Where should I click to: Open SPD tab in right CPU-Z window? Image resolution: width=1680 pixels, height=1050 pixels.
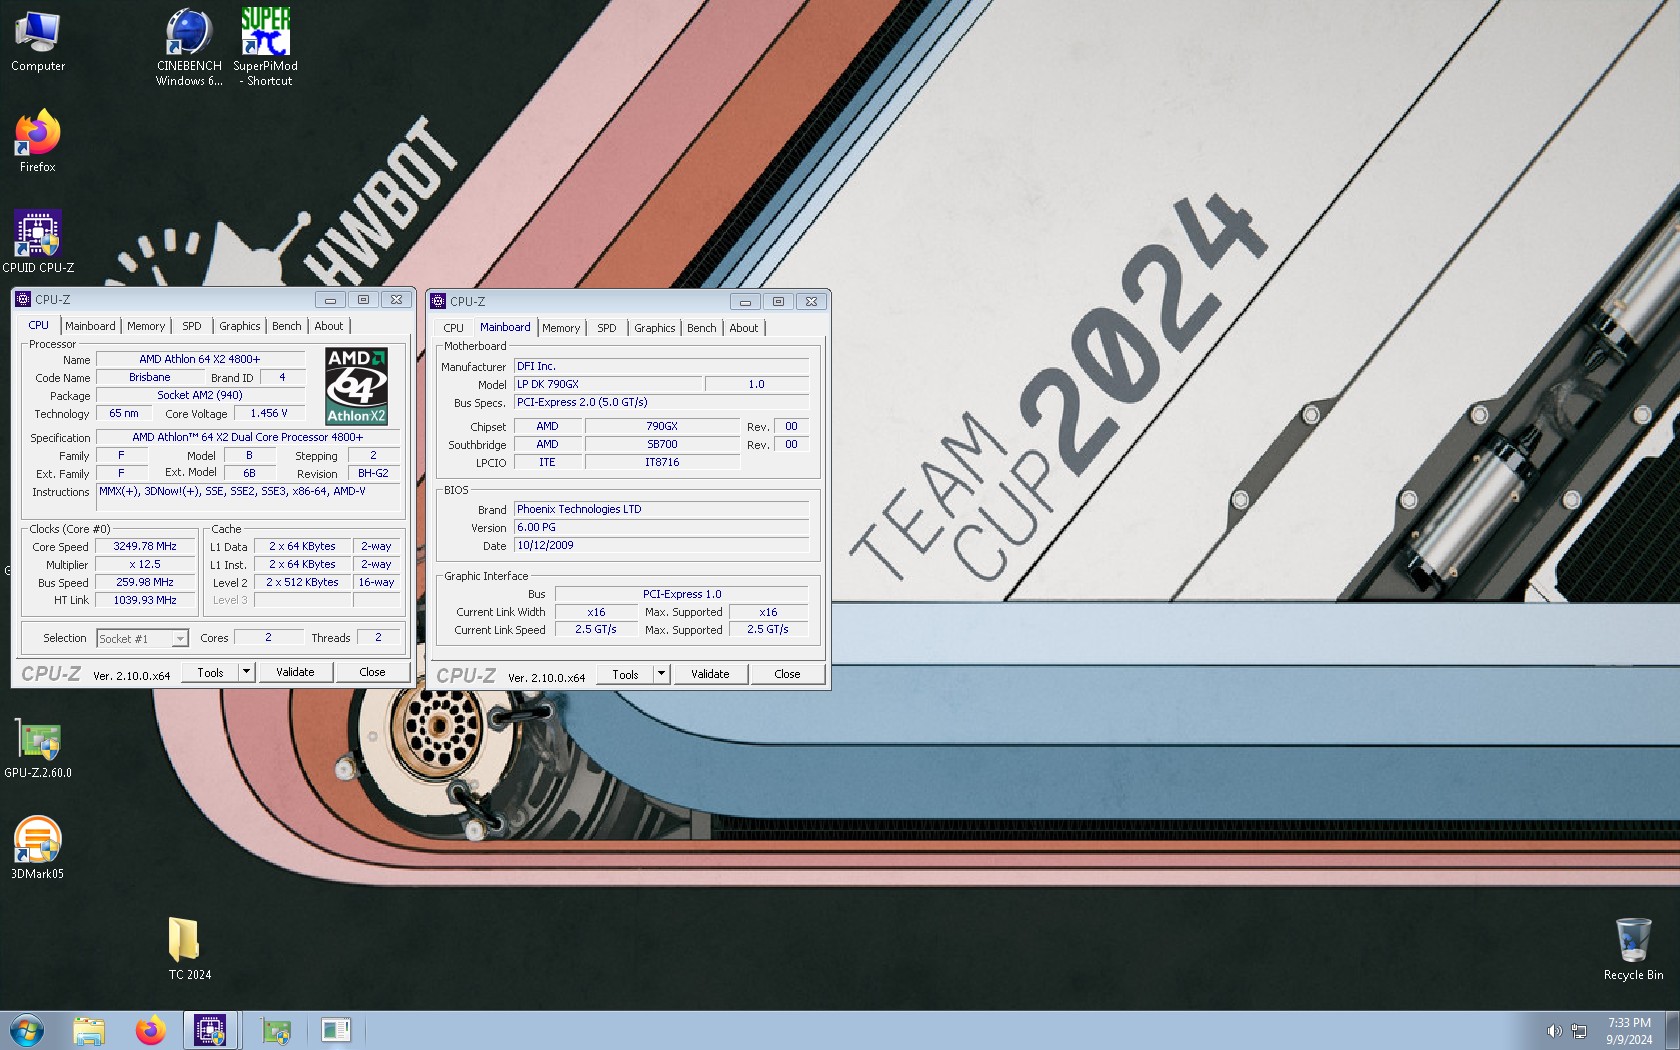tap(607, 328)
